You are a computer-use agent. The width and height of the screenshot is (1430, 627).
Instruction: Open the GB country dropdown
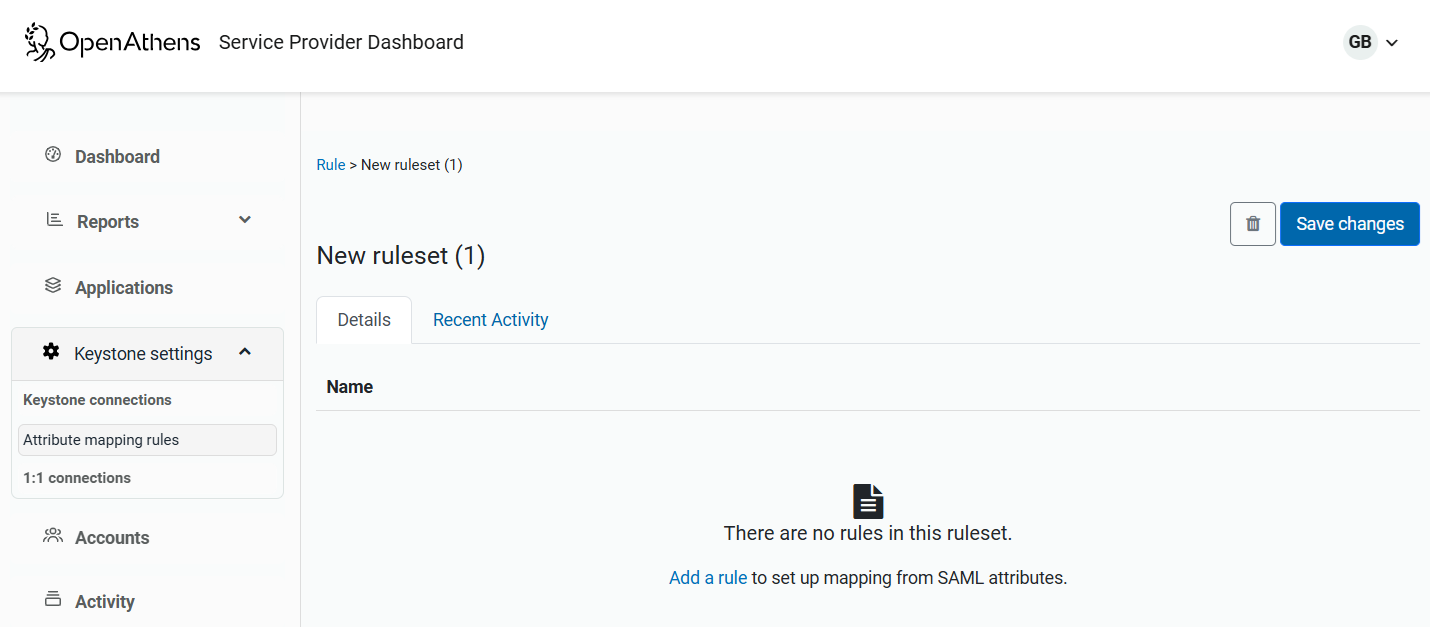tap(1371, 42)
